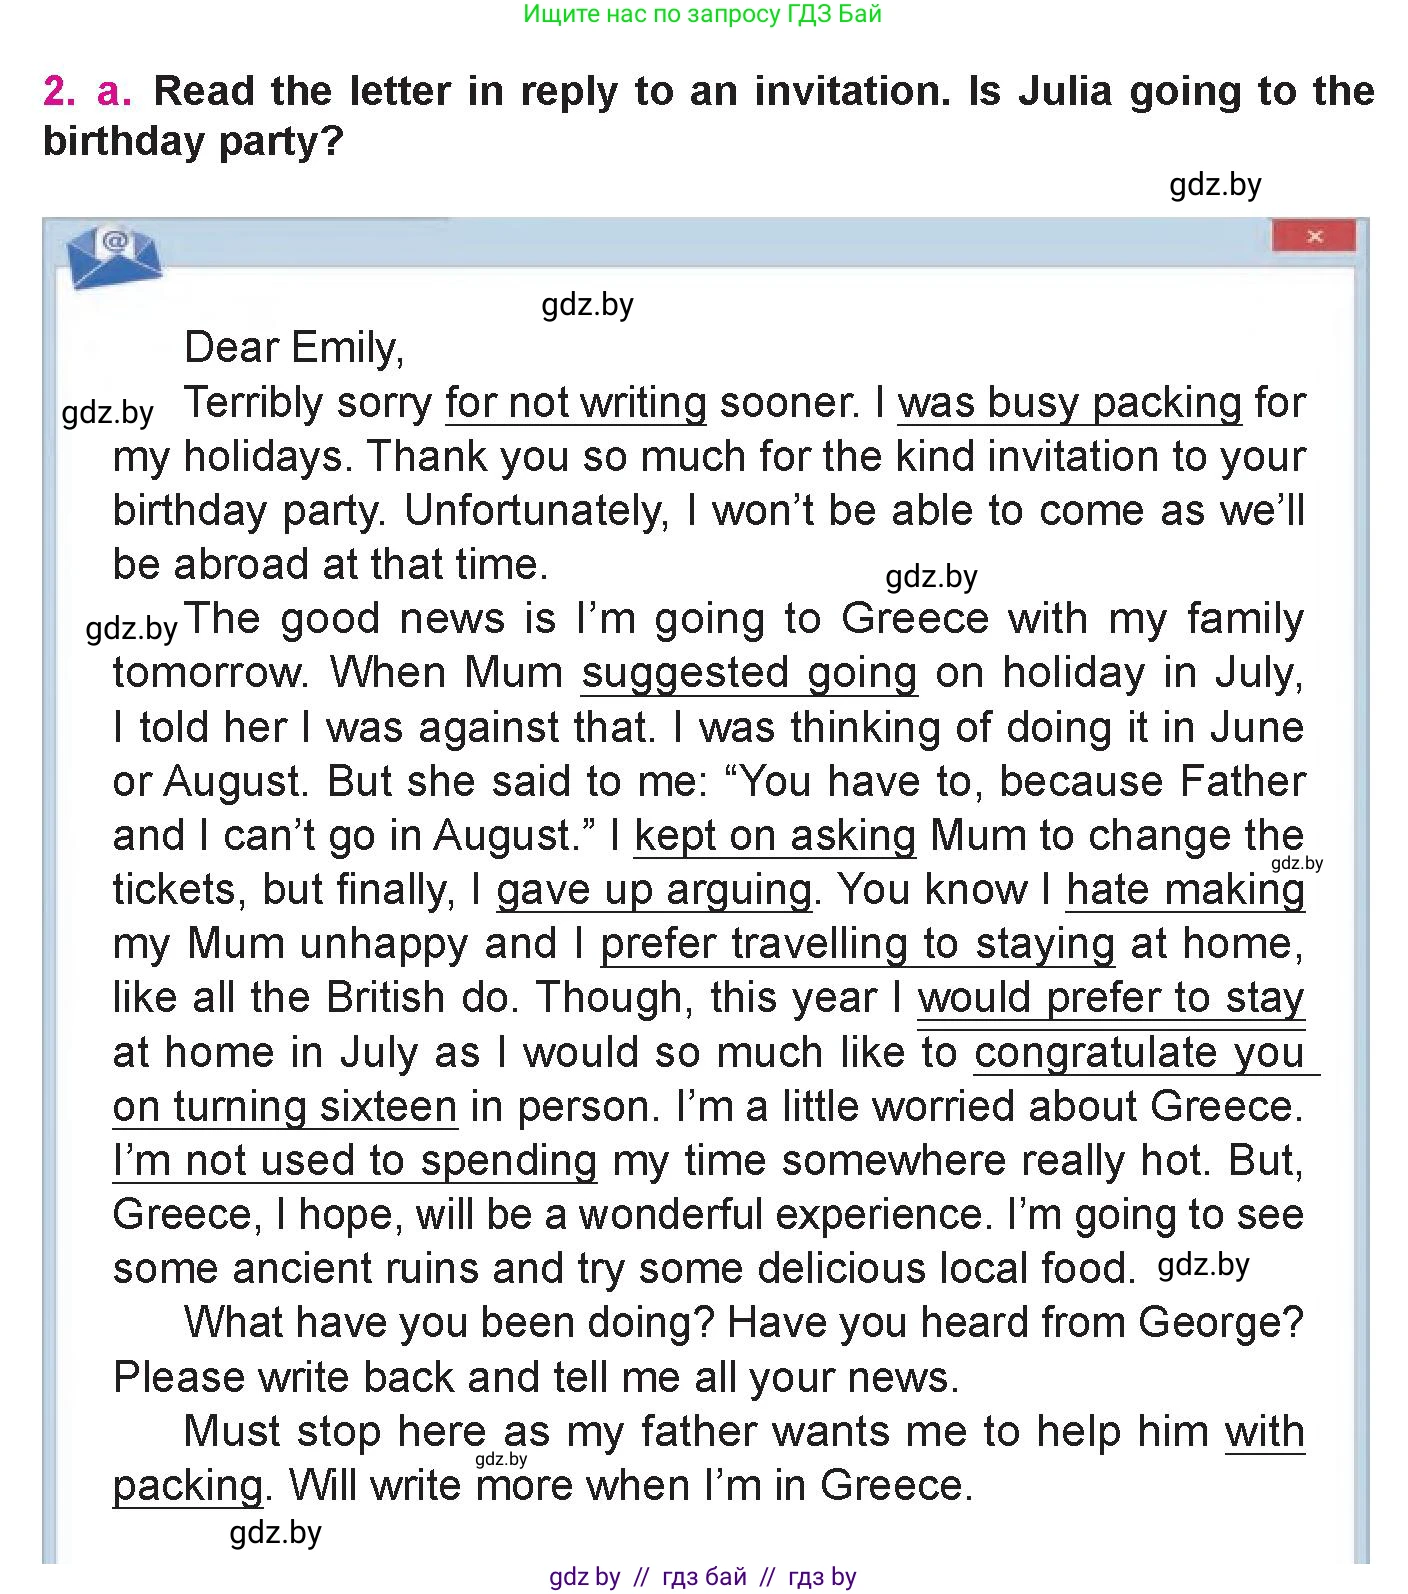Click the email envelope icon
The height and width of the screenshot is (1594, 1408).
click(113, 256)
